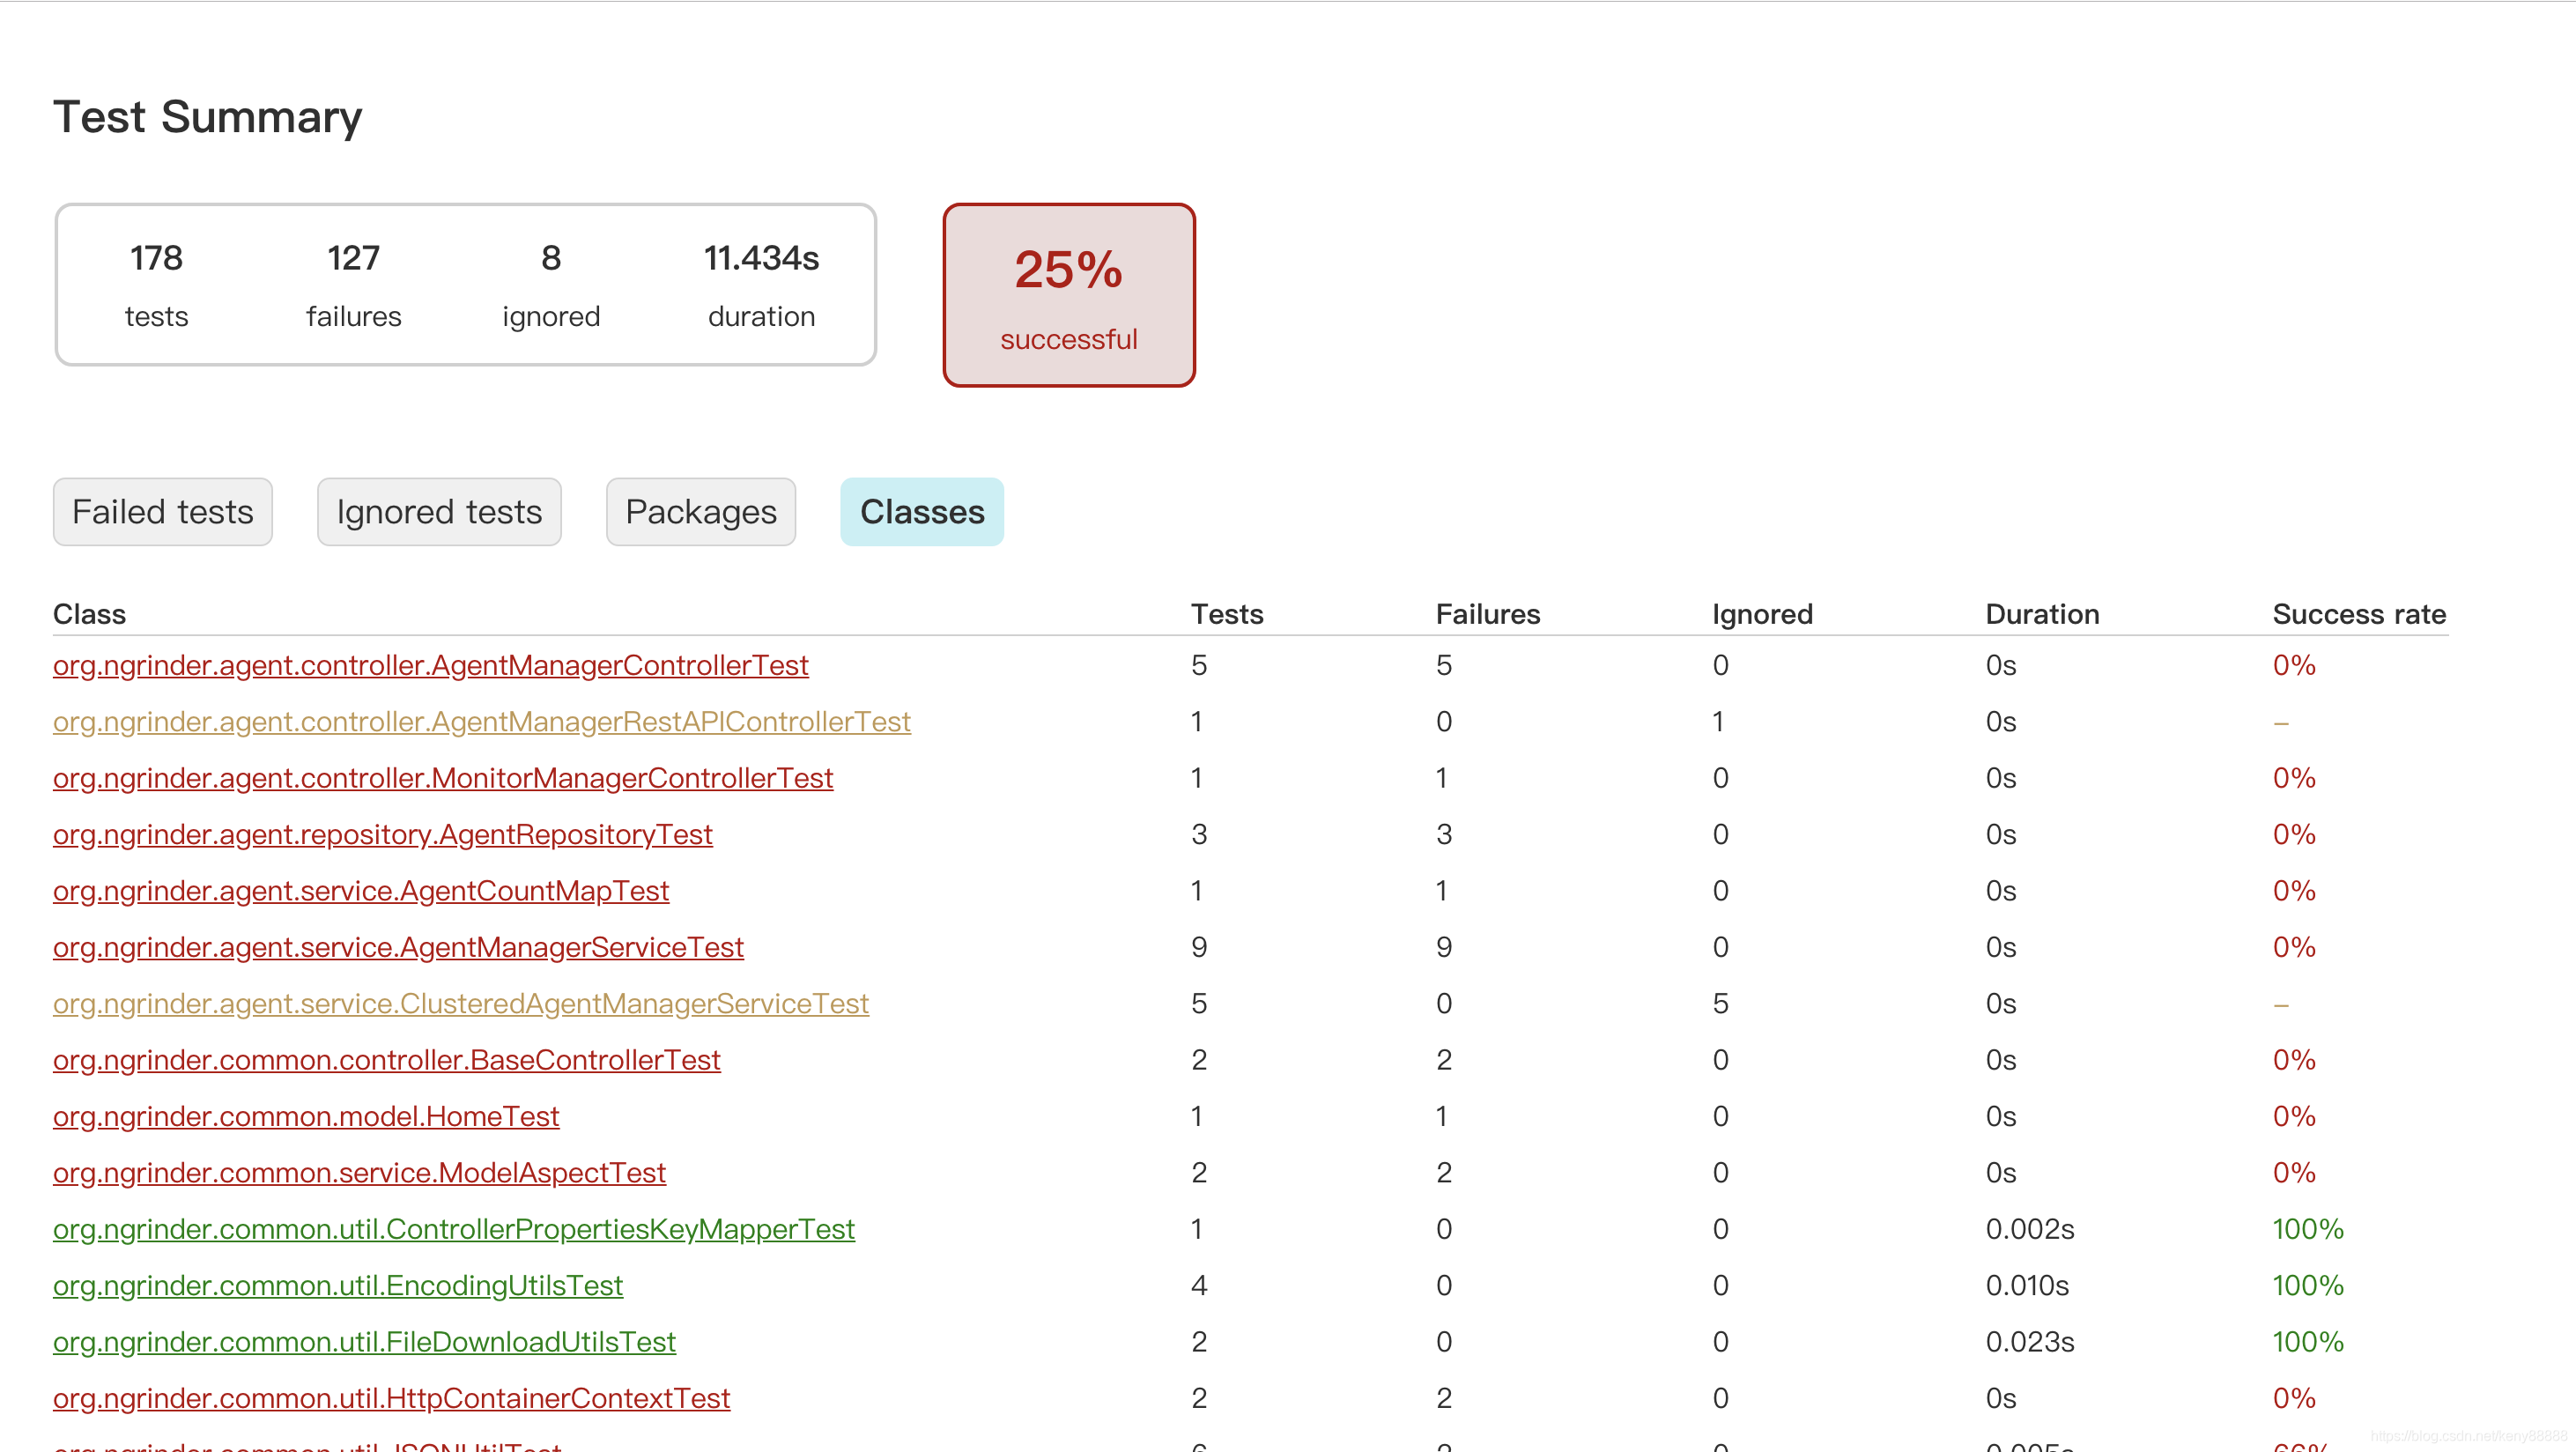Click the 25% successful summary box
Screen dimensions: 2576x1452
pyautogui.click(x=1068, y=295)
